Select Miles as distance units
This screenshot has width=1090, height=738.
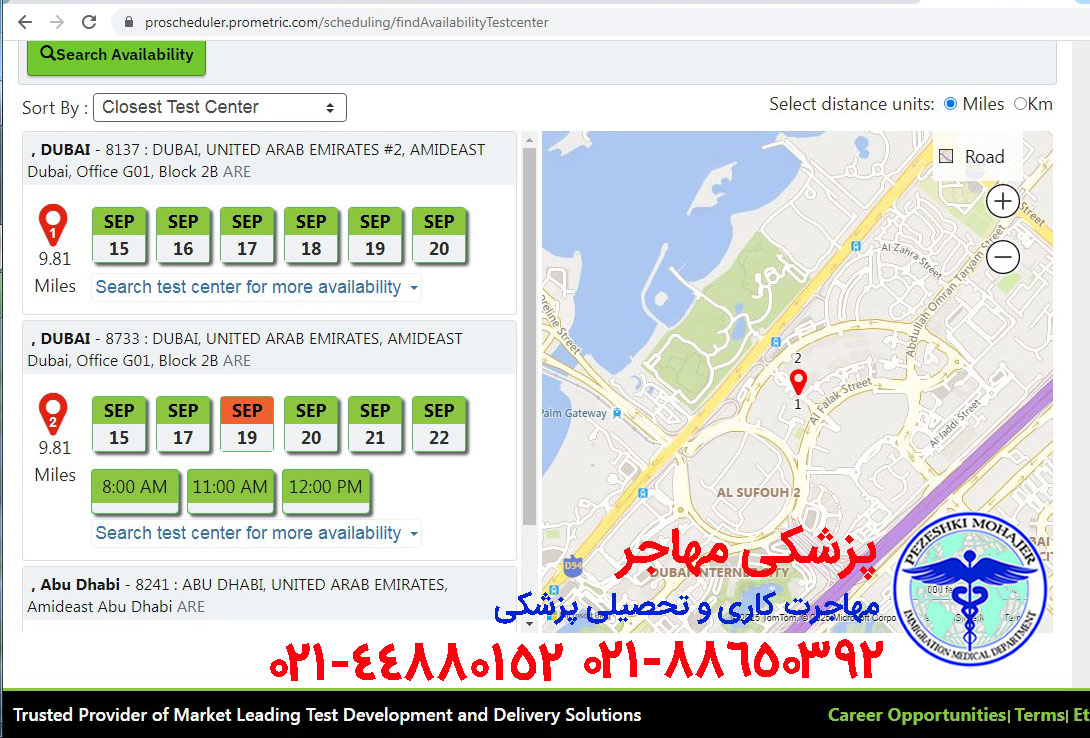tap(950, 103)
